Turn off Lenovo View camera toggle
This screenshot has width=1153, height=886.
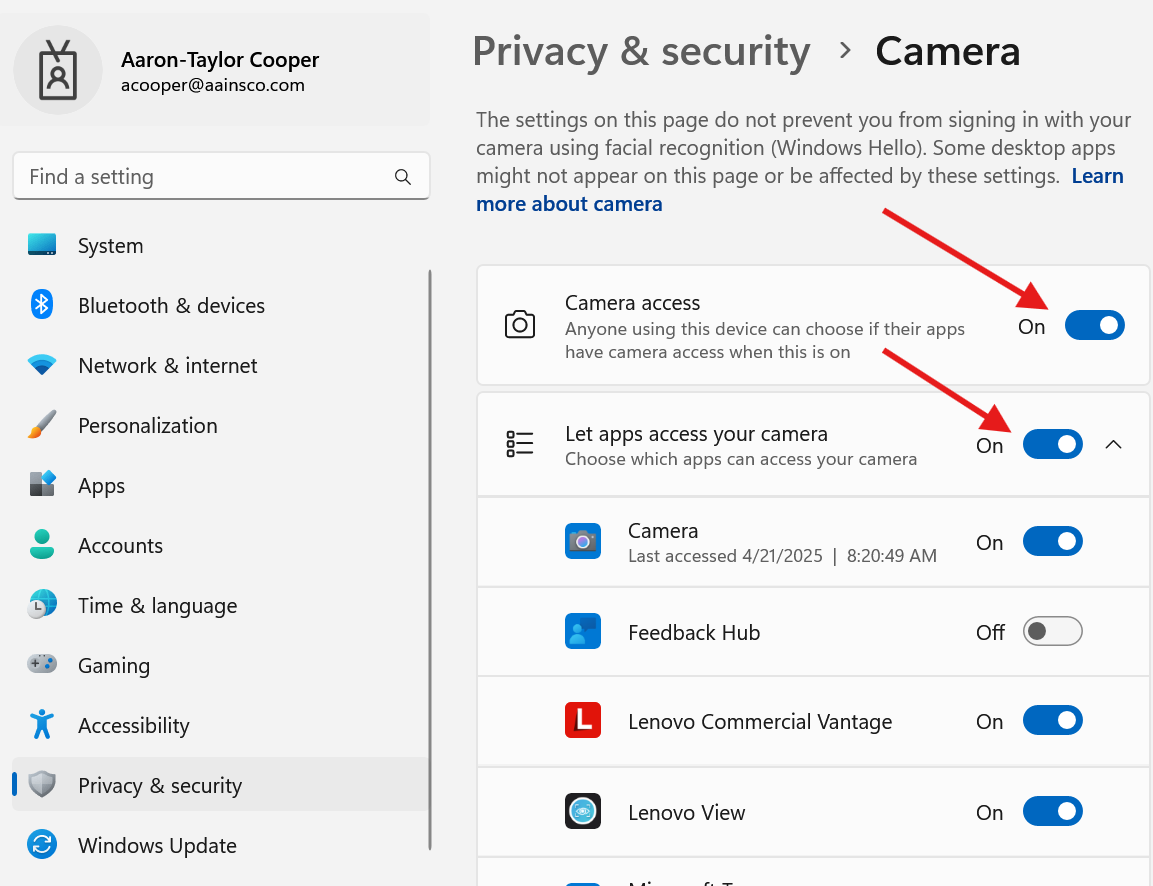coord(1052,812)
